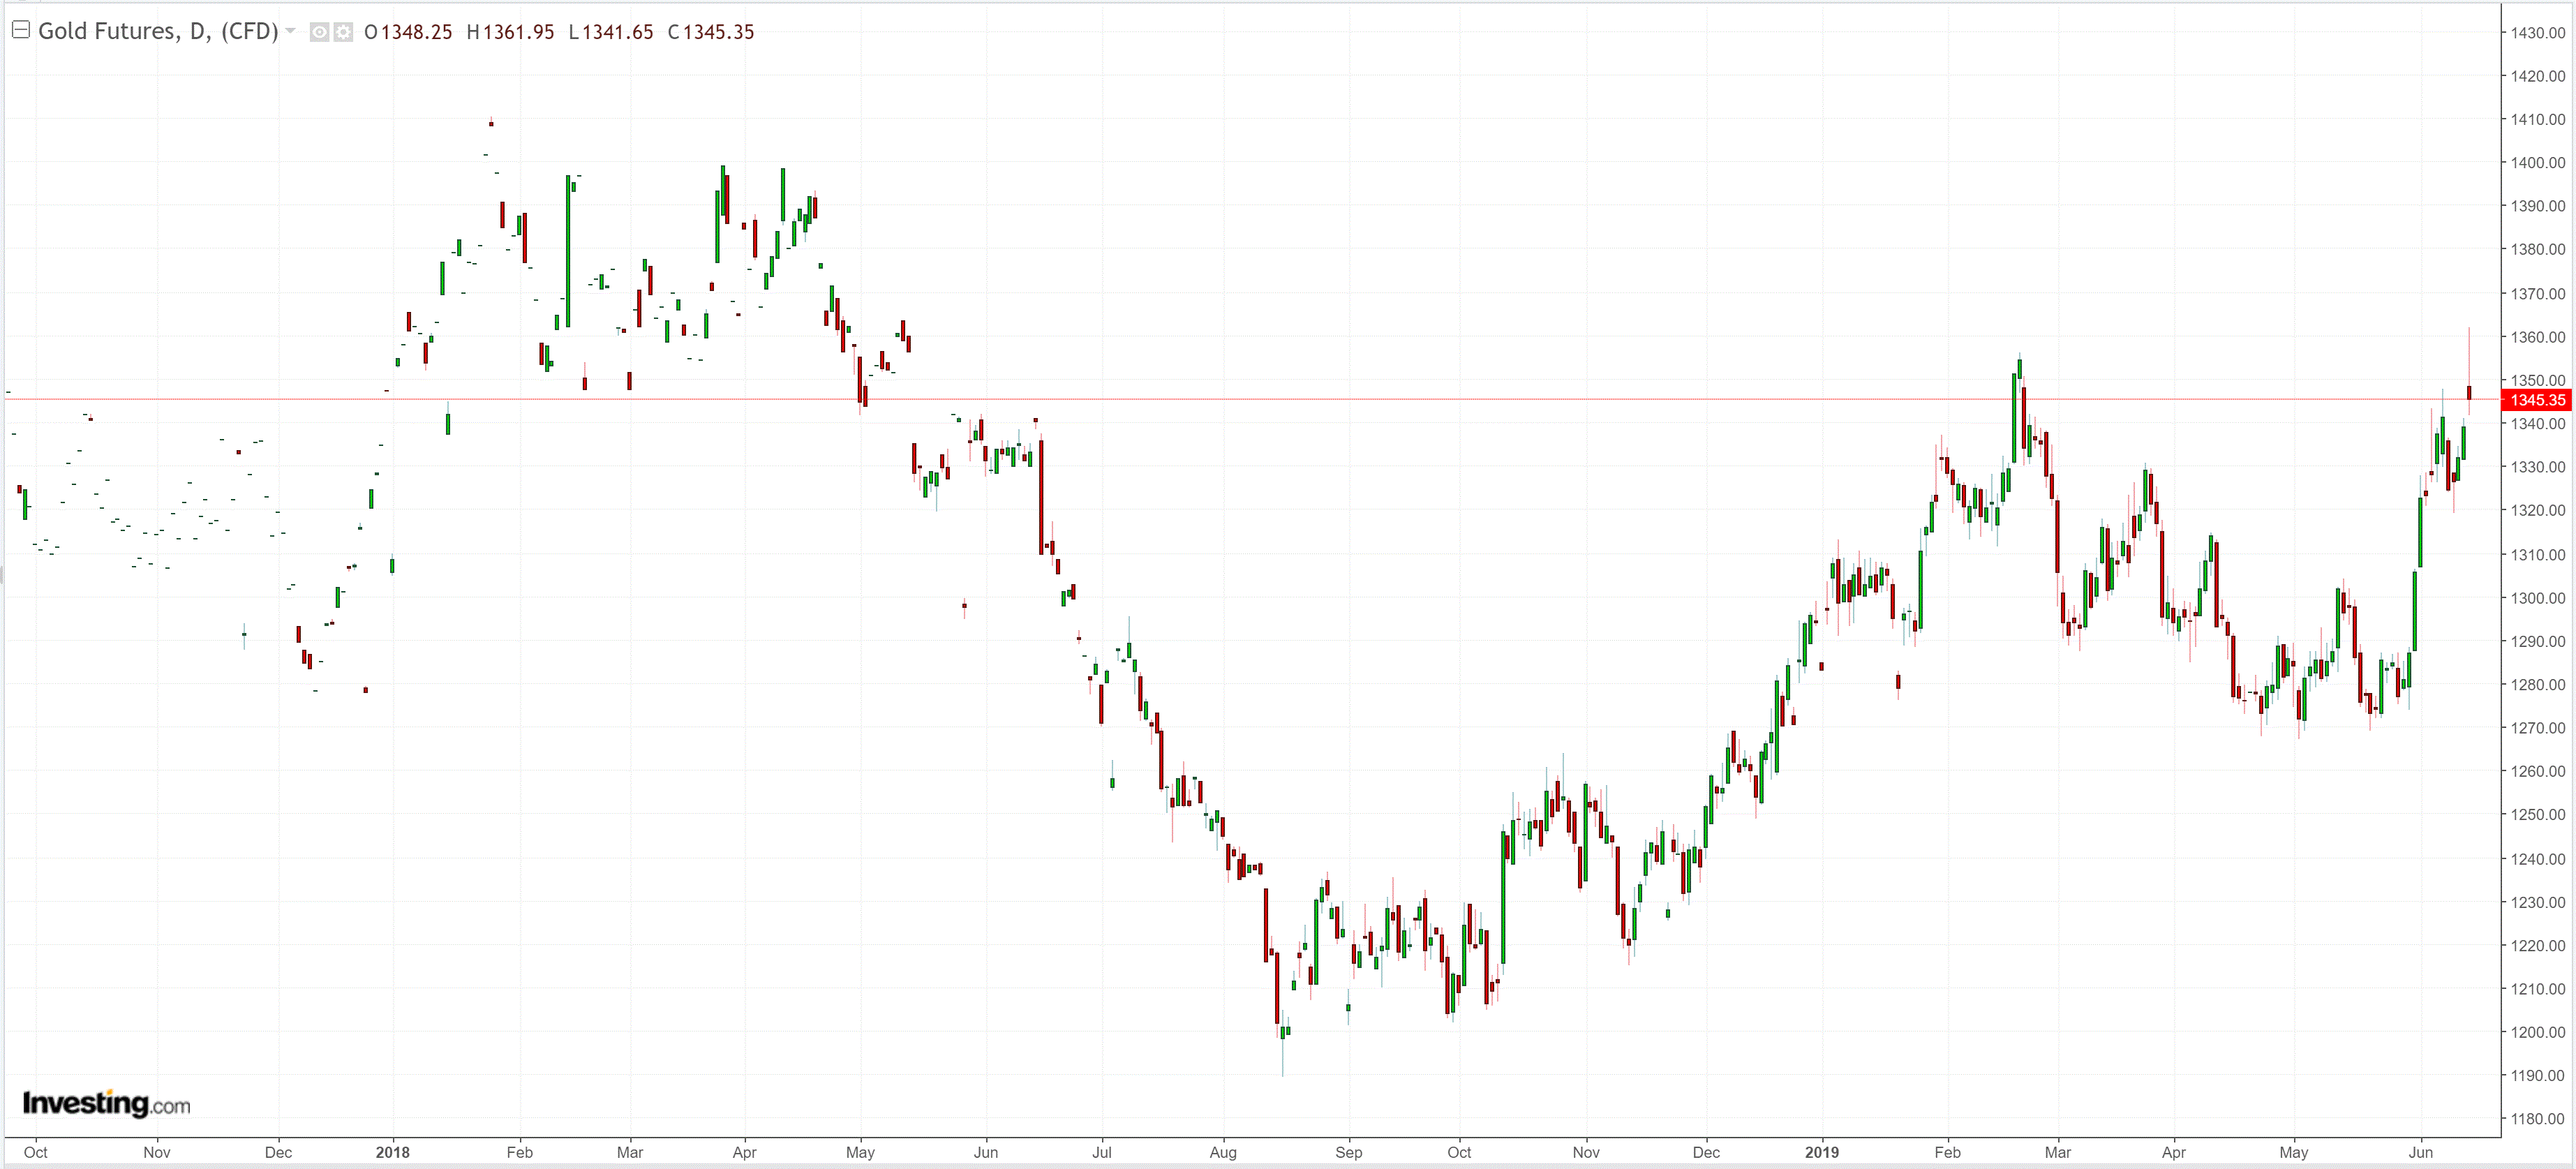The image size is (2576, 1169).
Task: Click the Oct label at axis left end
Action: (x=35, y=1152)
